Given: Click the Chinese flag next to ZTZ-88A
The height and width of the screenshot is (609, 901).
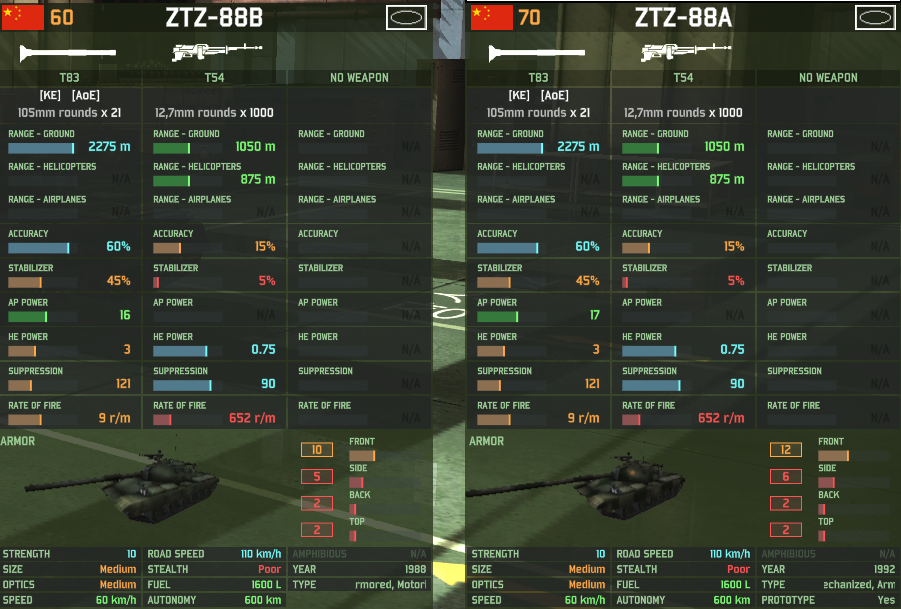Looking at the screenshot, I should pos(491,17).
